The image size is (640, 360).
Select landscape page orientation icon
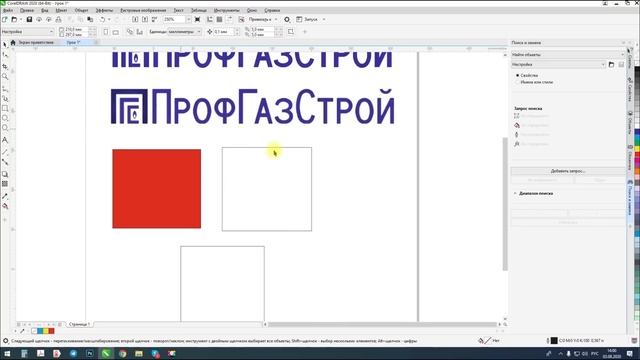[116, 31]
